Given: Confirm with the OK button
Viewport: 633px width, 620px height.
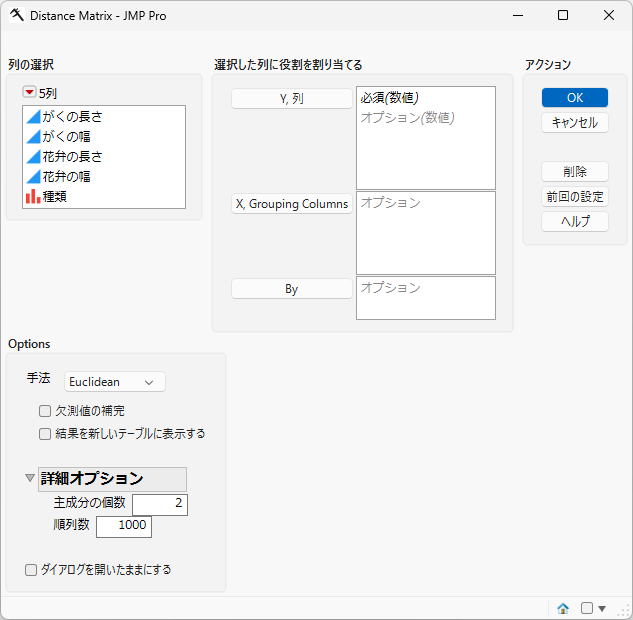Looking at the screenshot, I should pyautogui.click(x=575, y=98).
